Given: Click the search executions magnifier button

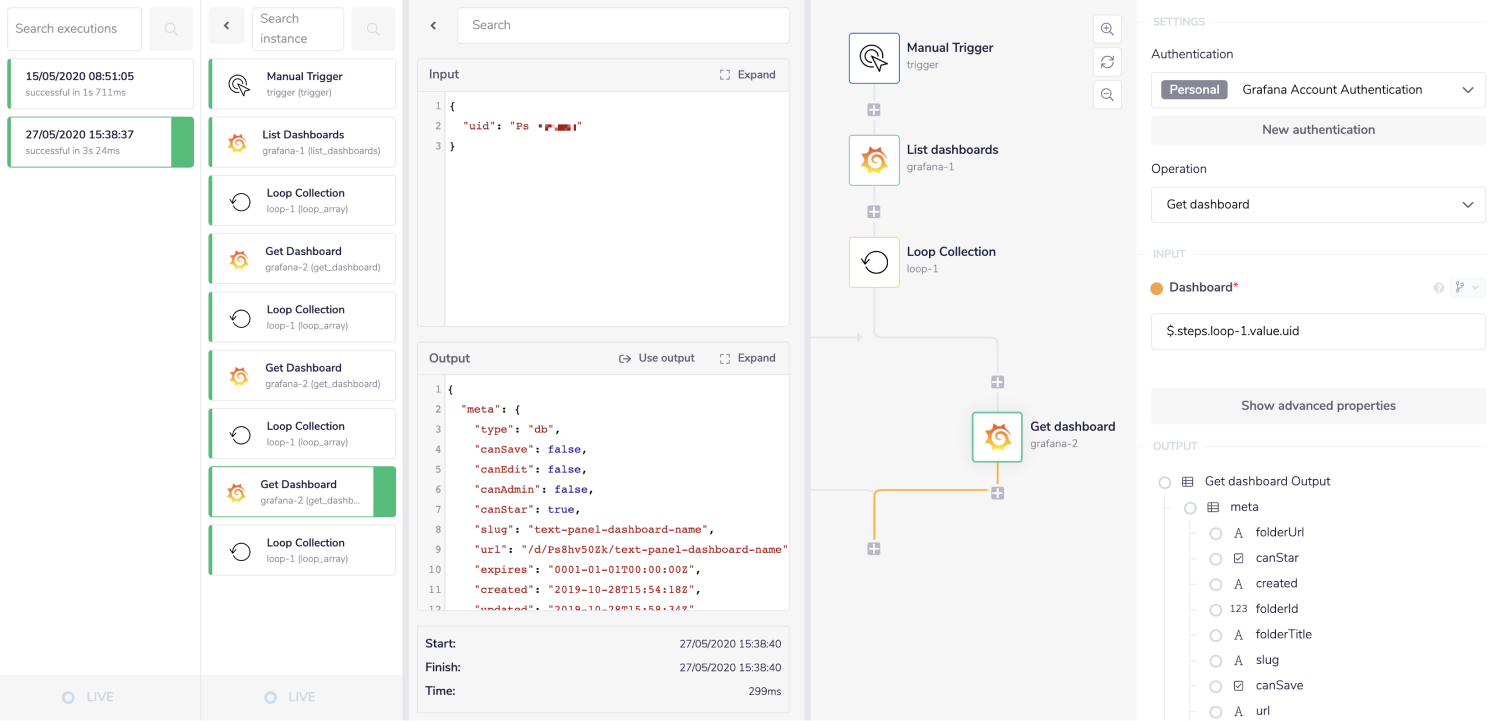Looking at the screenshot, I should 171,29.
